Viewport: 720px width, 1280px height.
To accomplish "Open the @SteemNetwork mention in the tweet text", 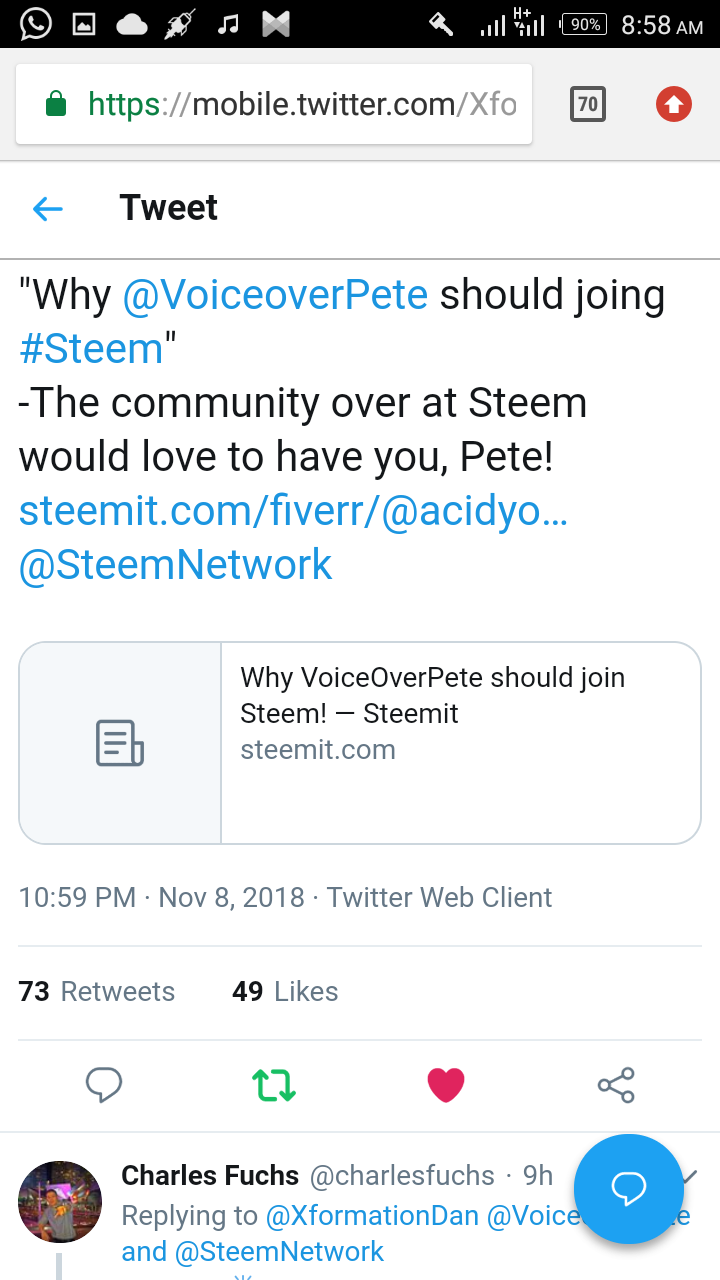I will (176, 565).
